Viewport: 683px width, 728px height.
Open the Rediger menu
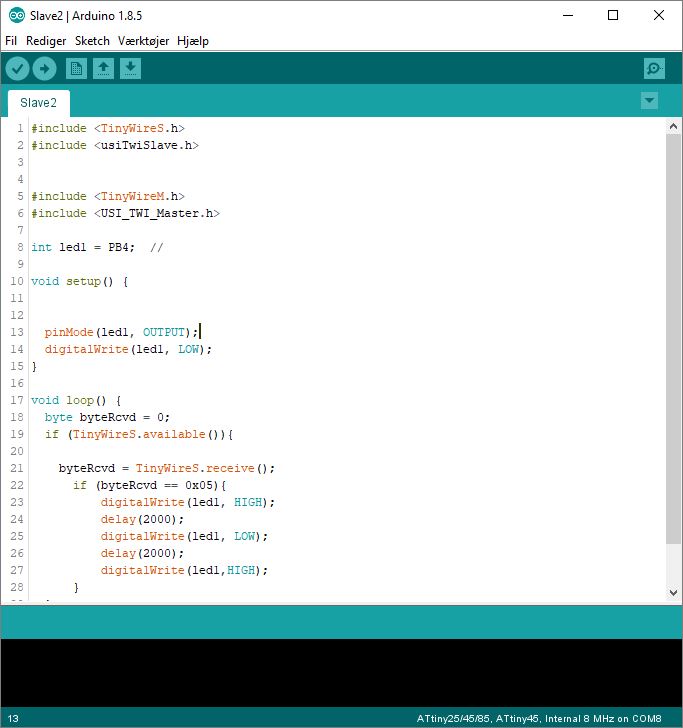click(46, 41)
